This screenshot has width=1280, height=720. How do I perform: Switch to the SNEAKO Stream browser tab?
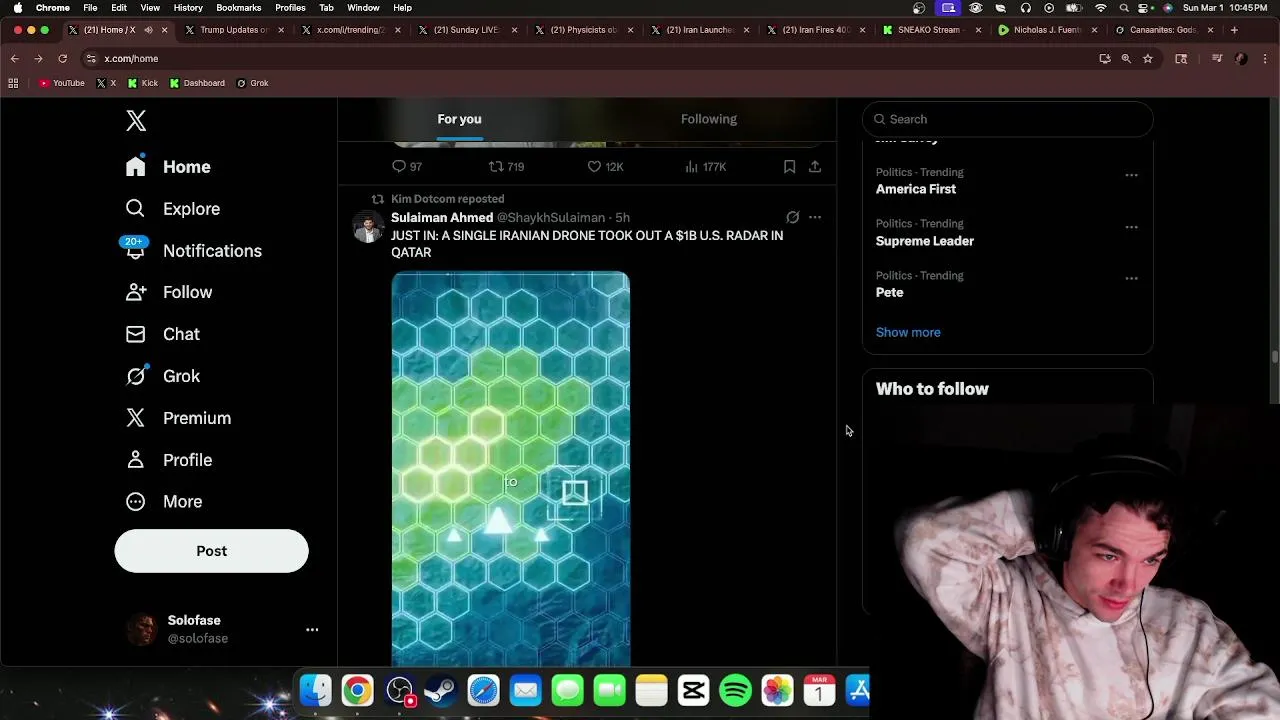pos(929,30)
